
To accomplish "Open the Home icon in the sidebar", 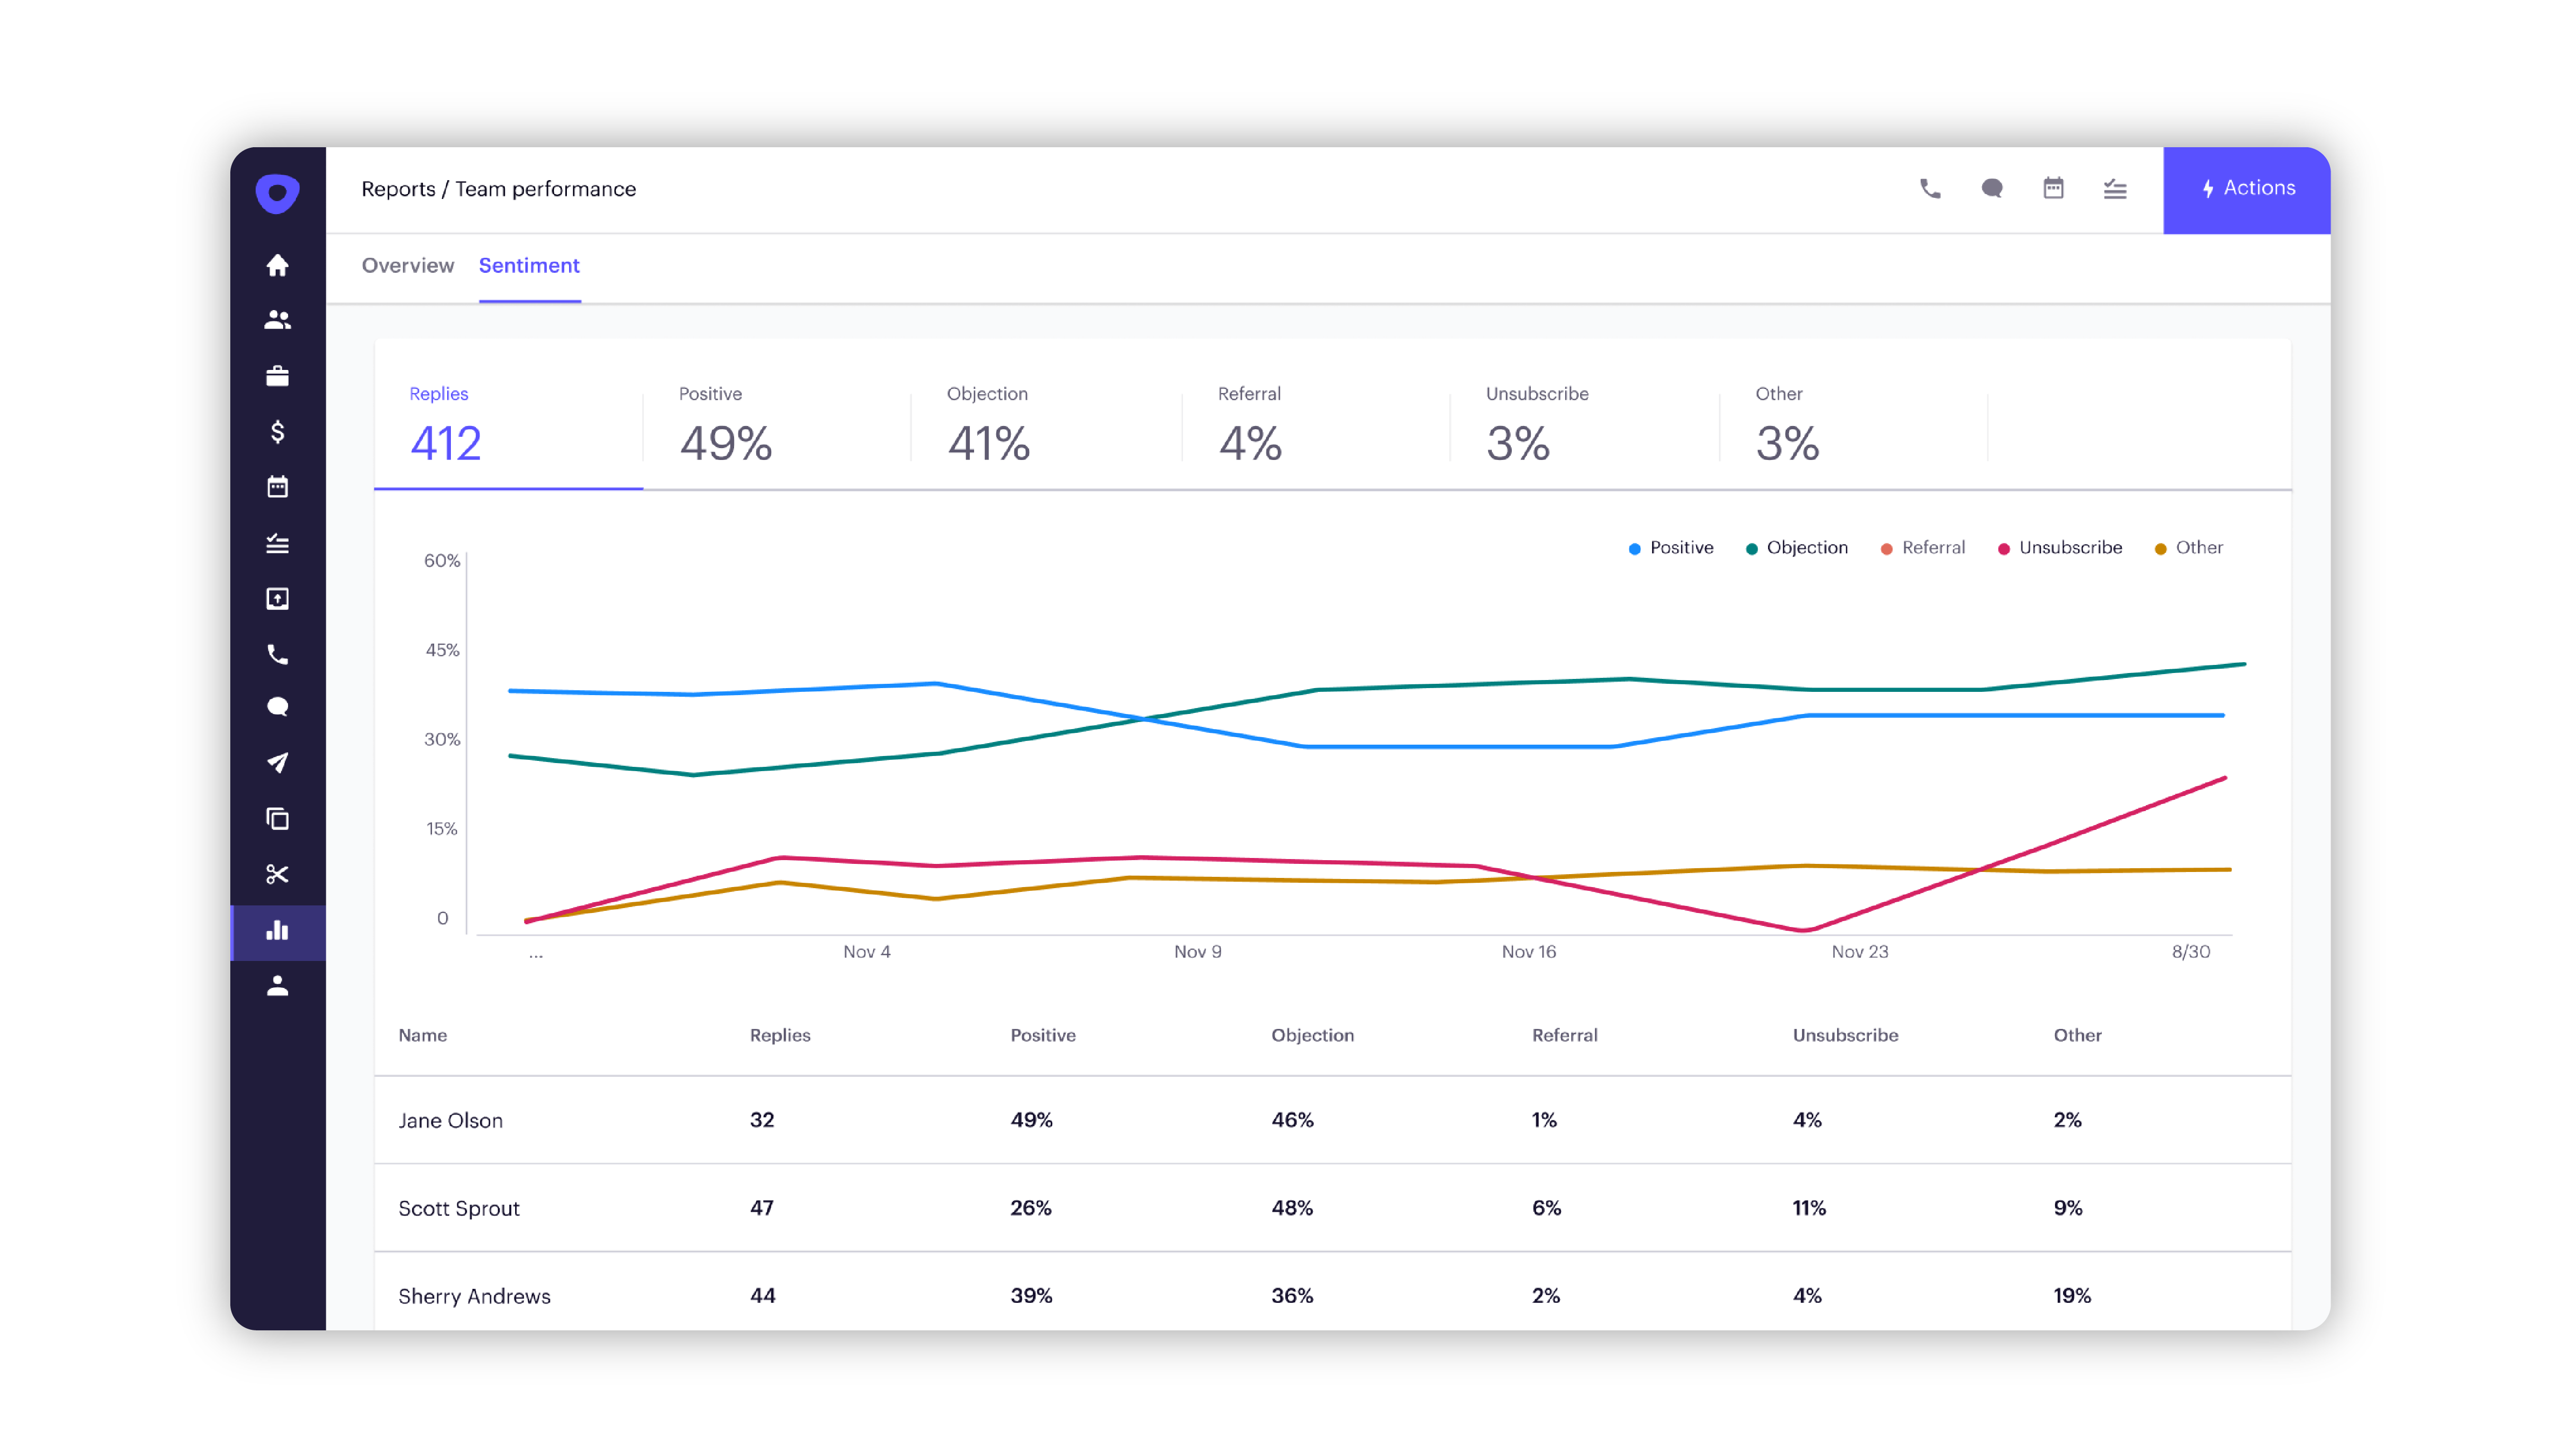I will pos(278,266).
